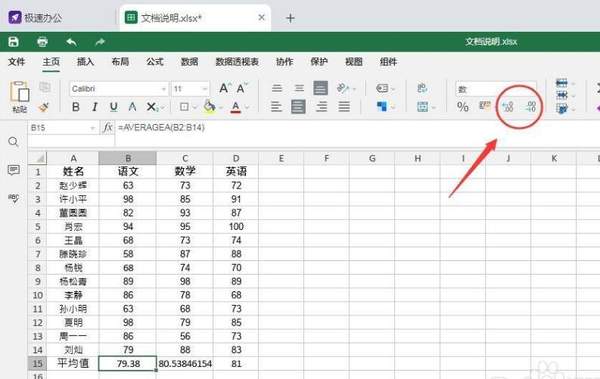Toggle Bold formatting
Screen dimensions: 600x379
coord(76,106)
